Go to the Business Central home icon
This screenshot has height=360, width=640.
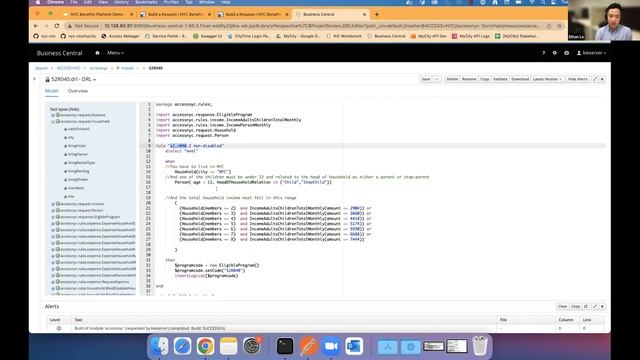tap(97, 53)
